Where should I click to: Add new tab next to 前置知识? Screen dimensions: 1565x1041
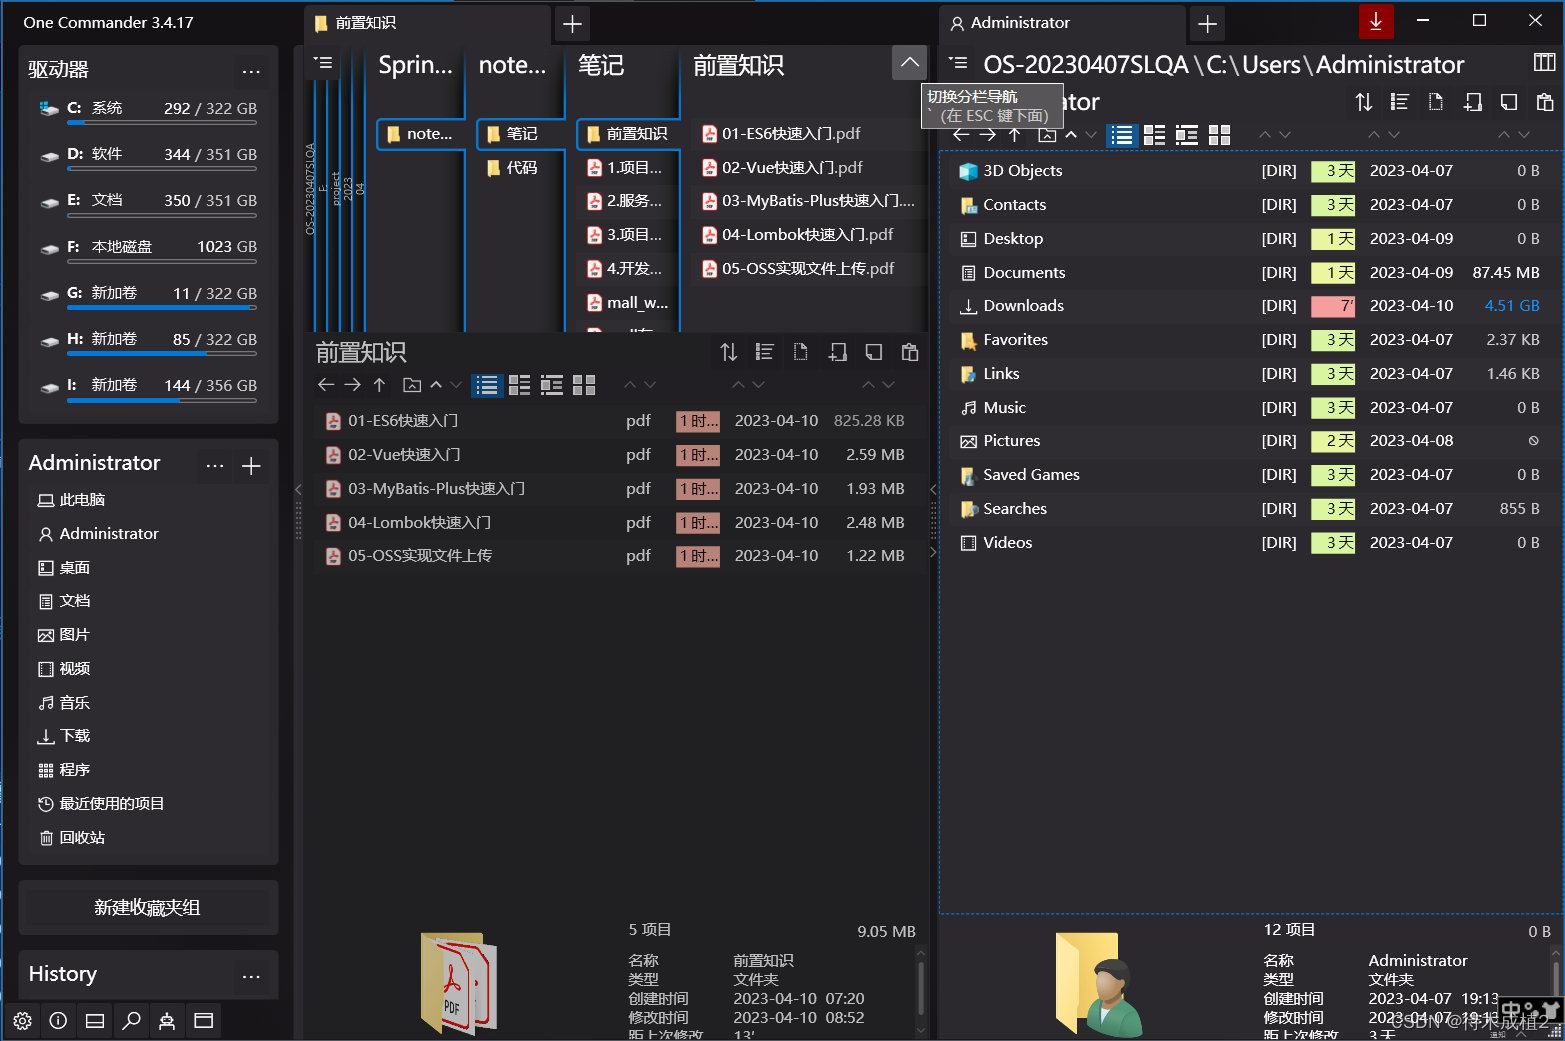click(572, 23)
